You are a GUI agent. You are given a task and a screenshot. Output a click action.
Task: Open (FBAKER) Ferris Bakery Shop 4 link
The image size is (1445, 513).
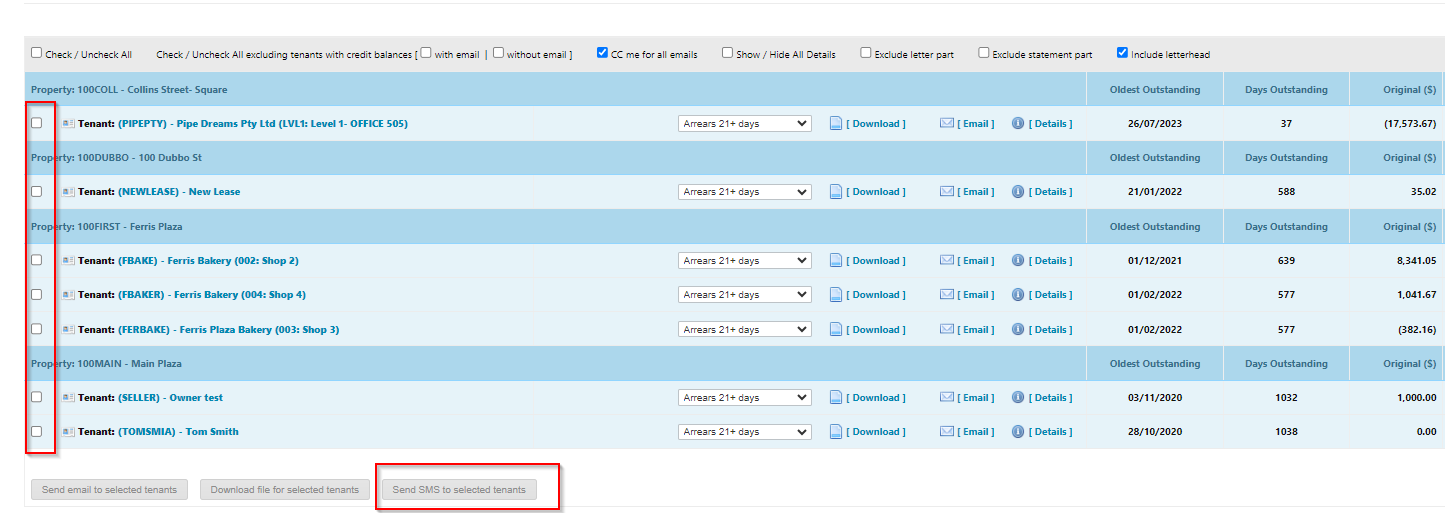pos(212,295)
